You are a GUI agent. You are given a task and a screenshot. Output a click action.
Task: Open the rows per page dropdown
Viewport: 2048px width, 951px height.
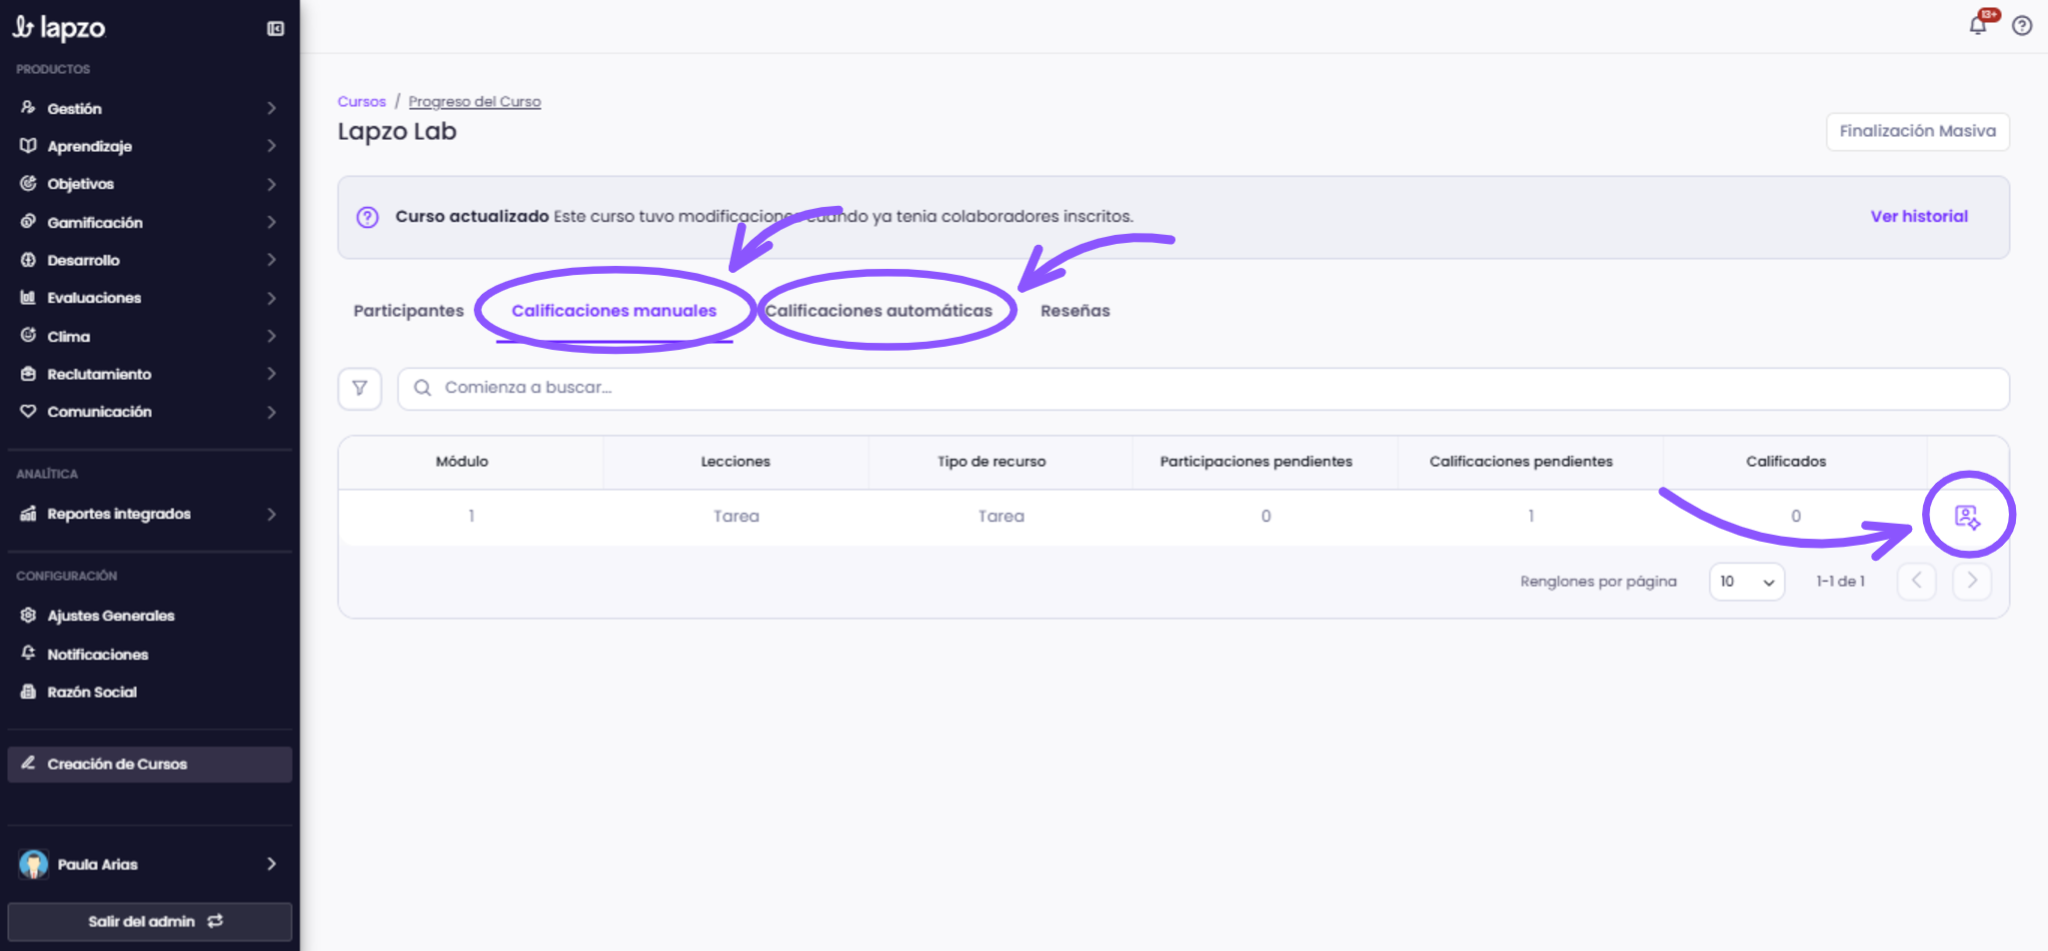pyautogui.click(x=1747, y=582)
